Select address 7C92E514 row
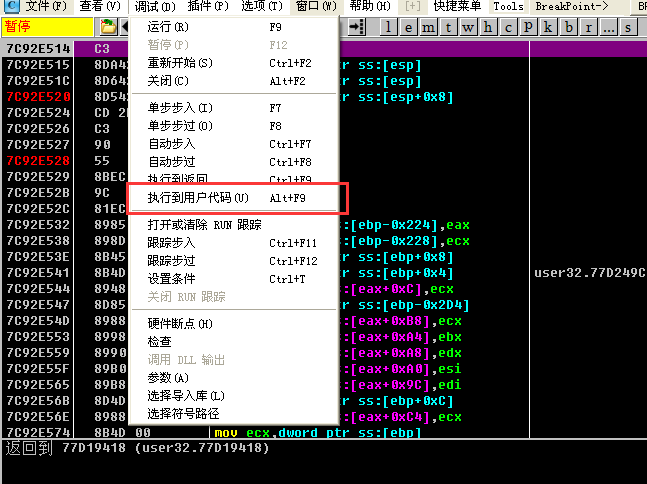This screenshot has height=484, width=647. pyautogui.click(x=38, y=49)
